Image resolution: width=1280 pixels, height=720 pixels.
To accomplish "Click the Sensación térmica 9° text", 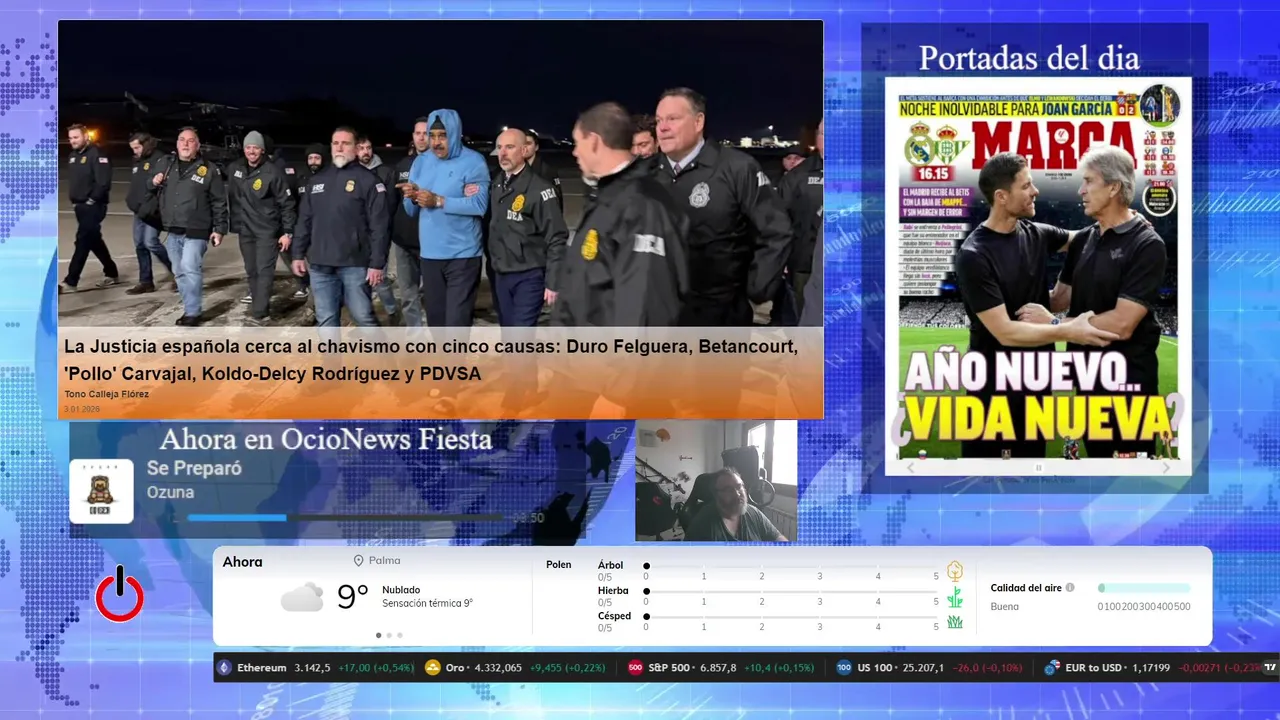I will tap(427, 603).
